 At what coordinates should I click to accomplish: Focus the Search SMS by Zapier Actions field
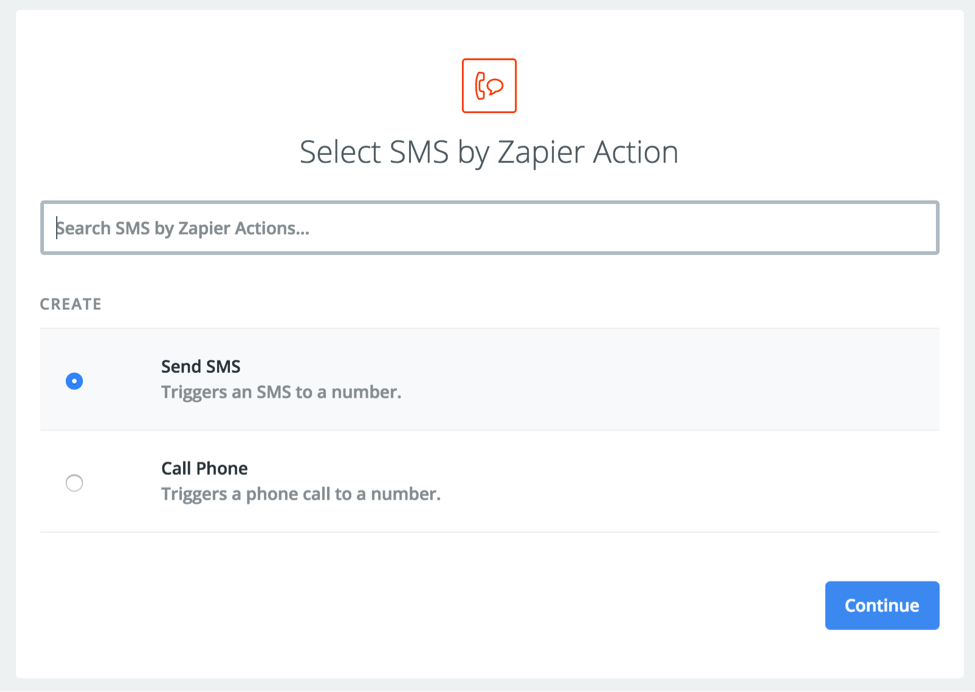click(x=489, y=228)
